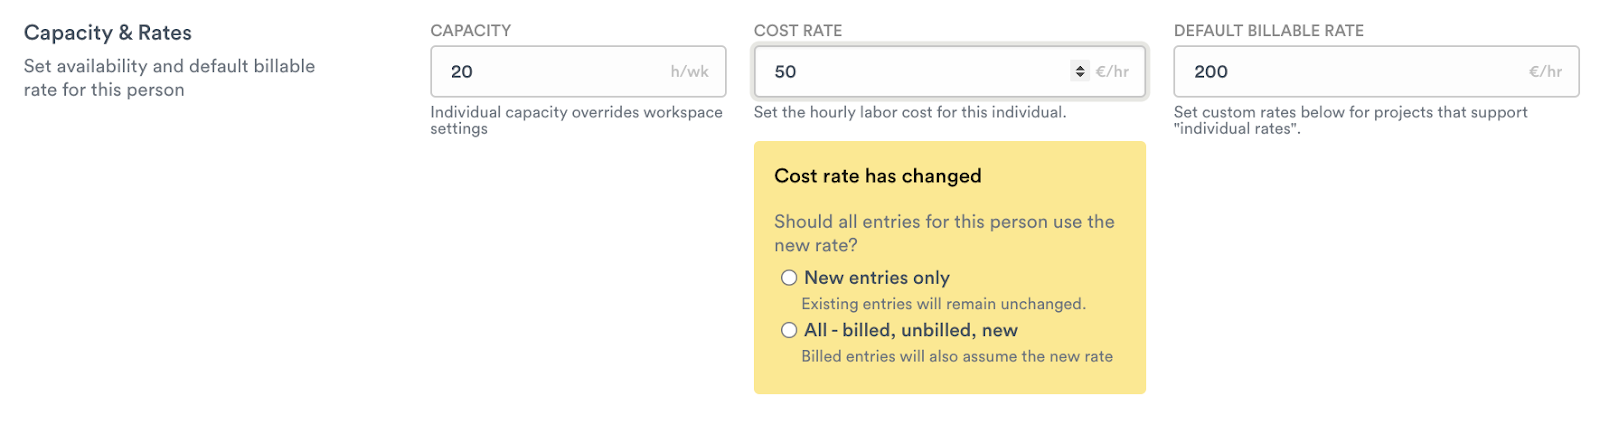This screenshot has height=434, width=1600.
Task: Click the "All - billed, unbilled, new" label text
Action: (x=911, y=330)
